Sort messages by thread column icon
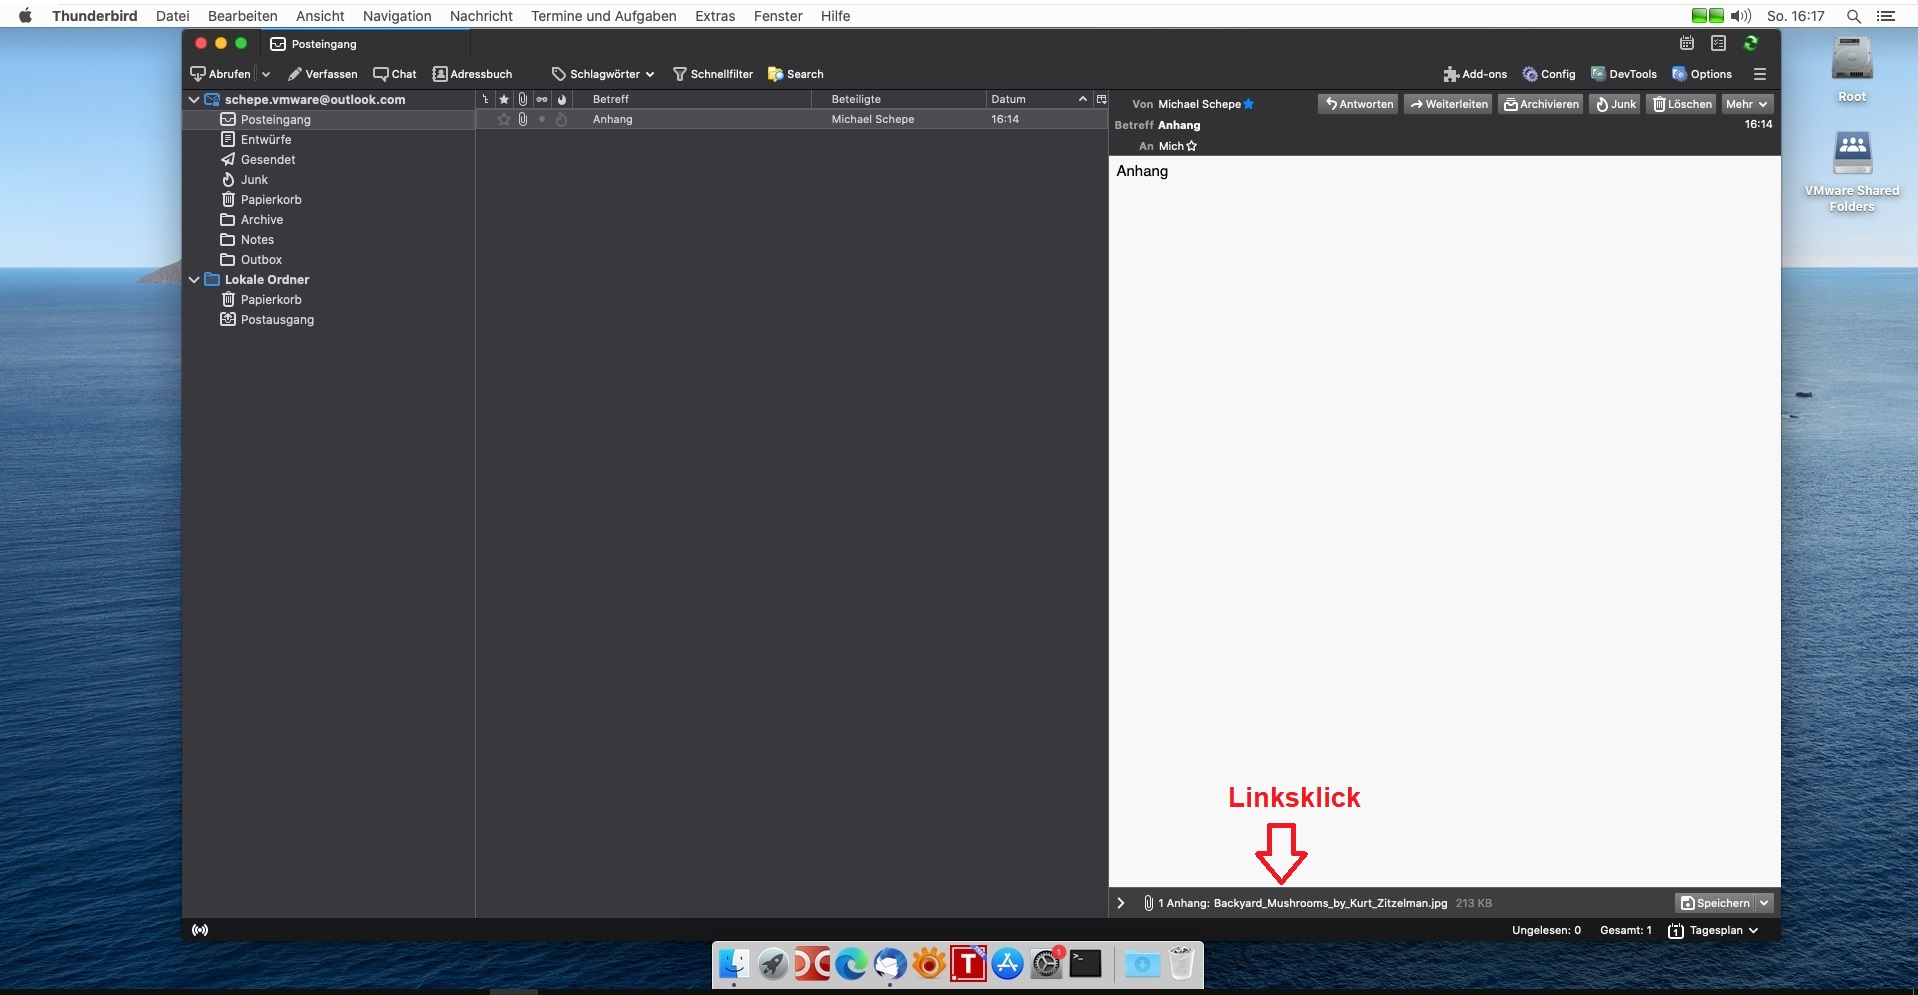 (485, 99)
